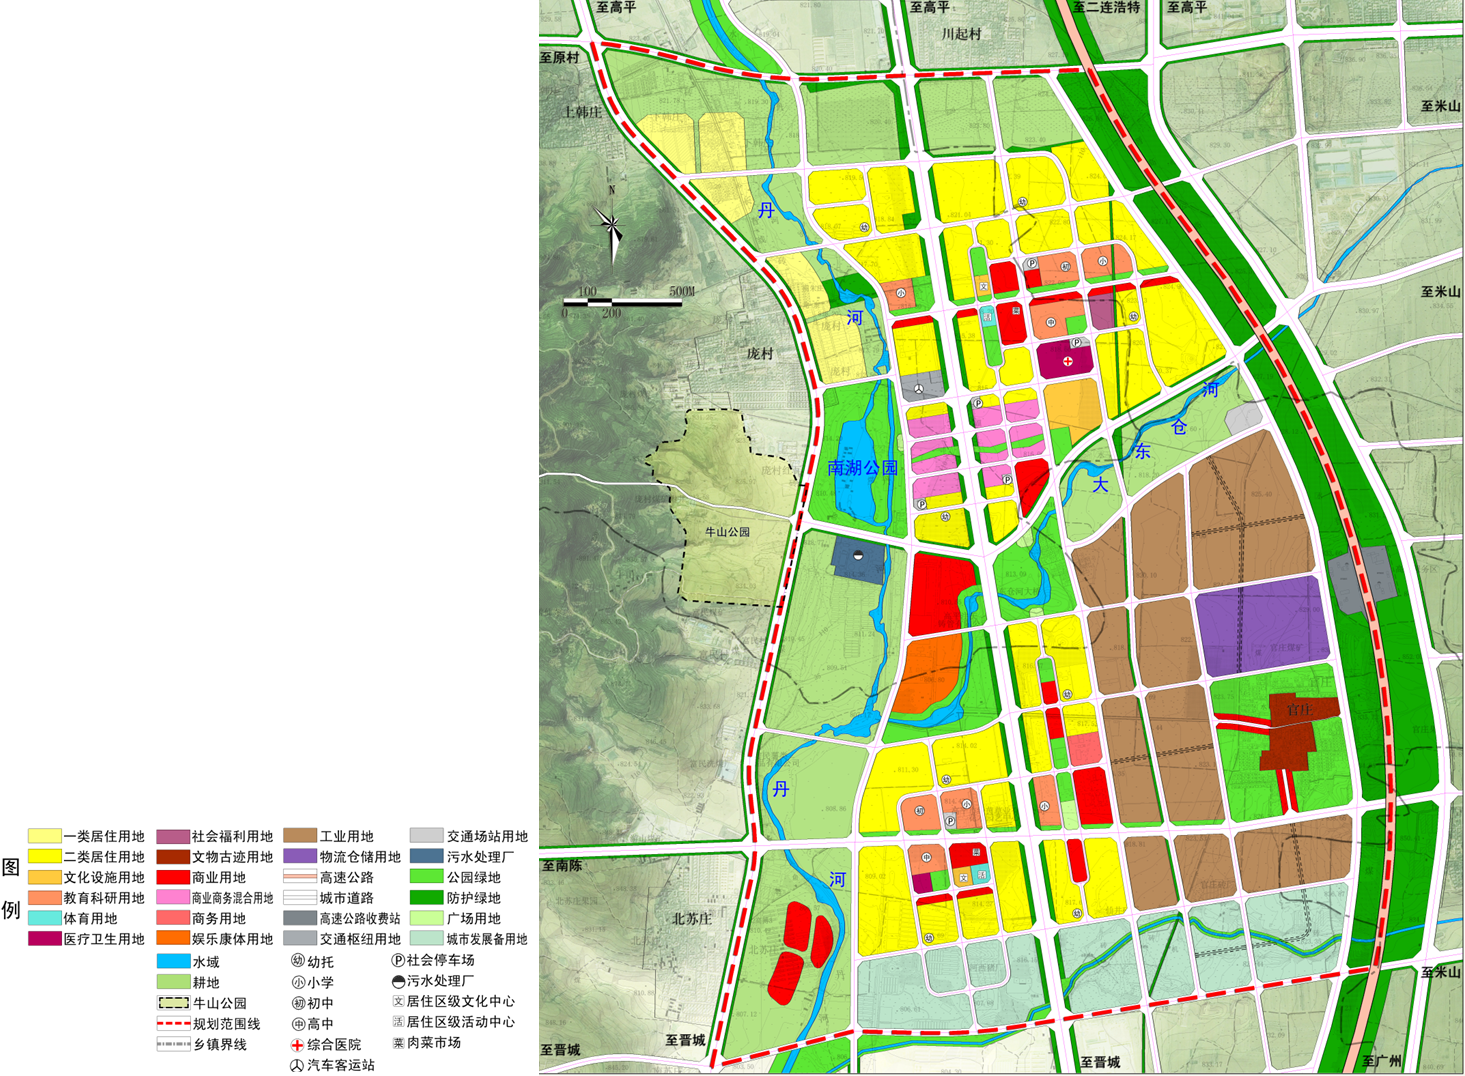This screenshot has width=1465, height=1076.
Task: Pick the 工业用地 brown swatch
Action: [300, 836]
